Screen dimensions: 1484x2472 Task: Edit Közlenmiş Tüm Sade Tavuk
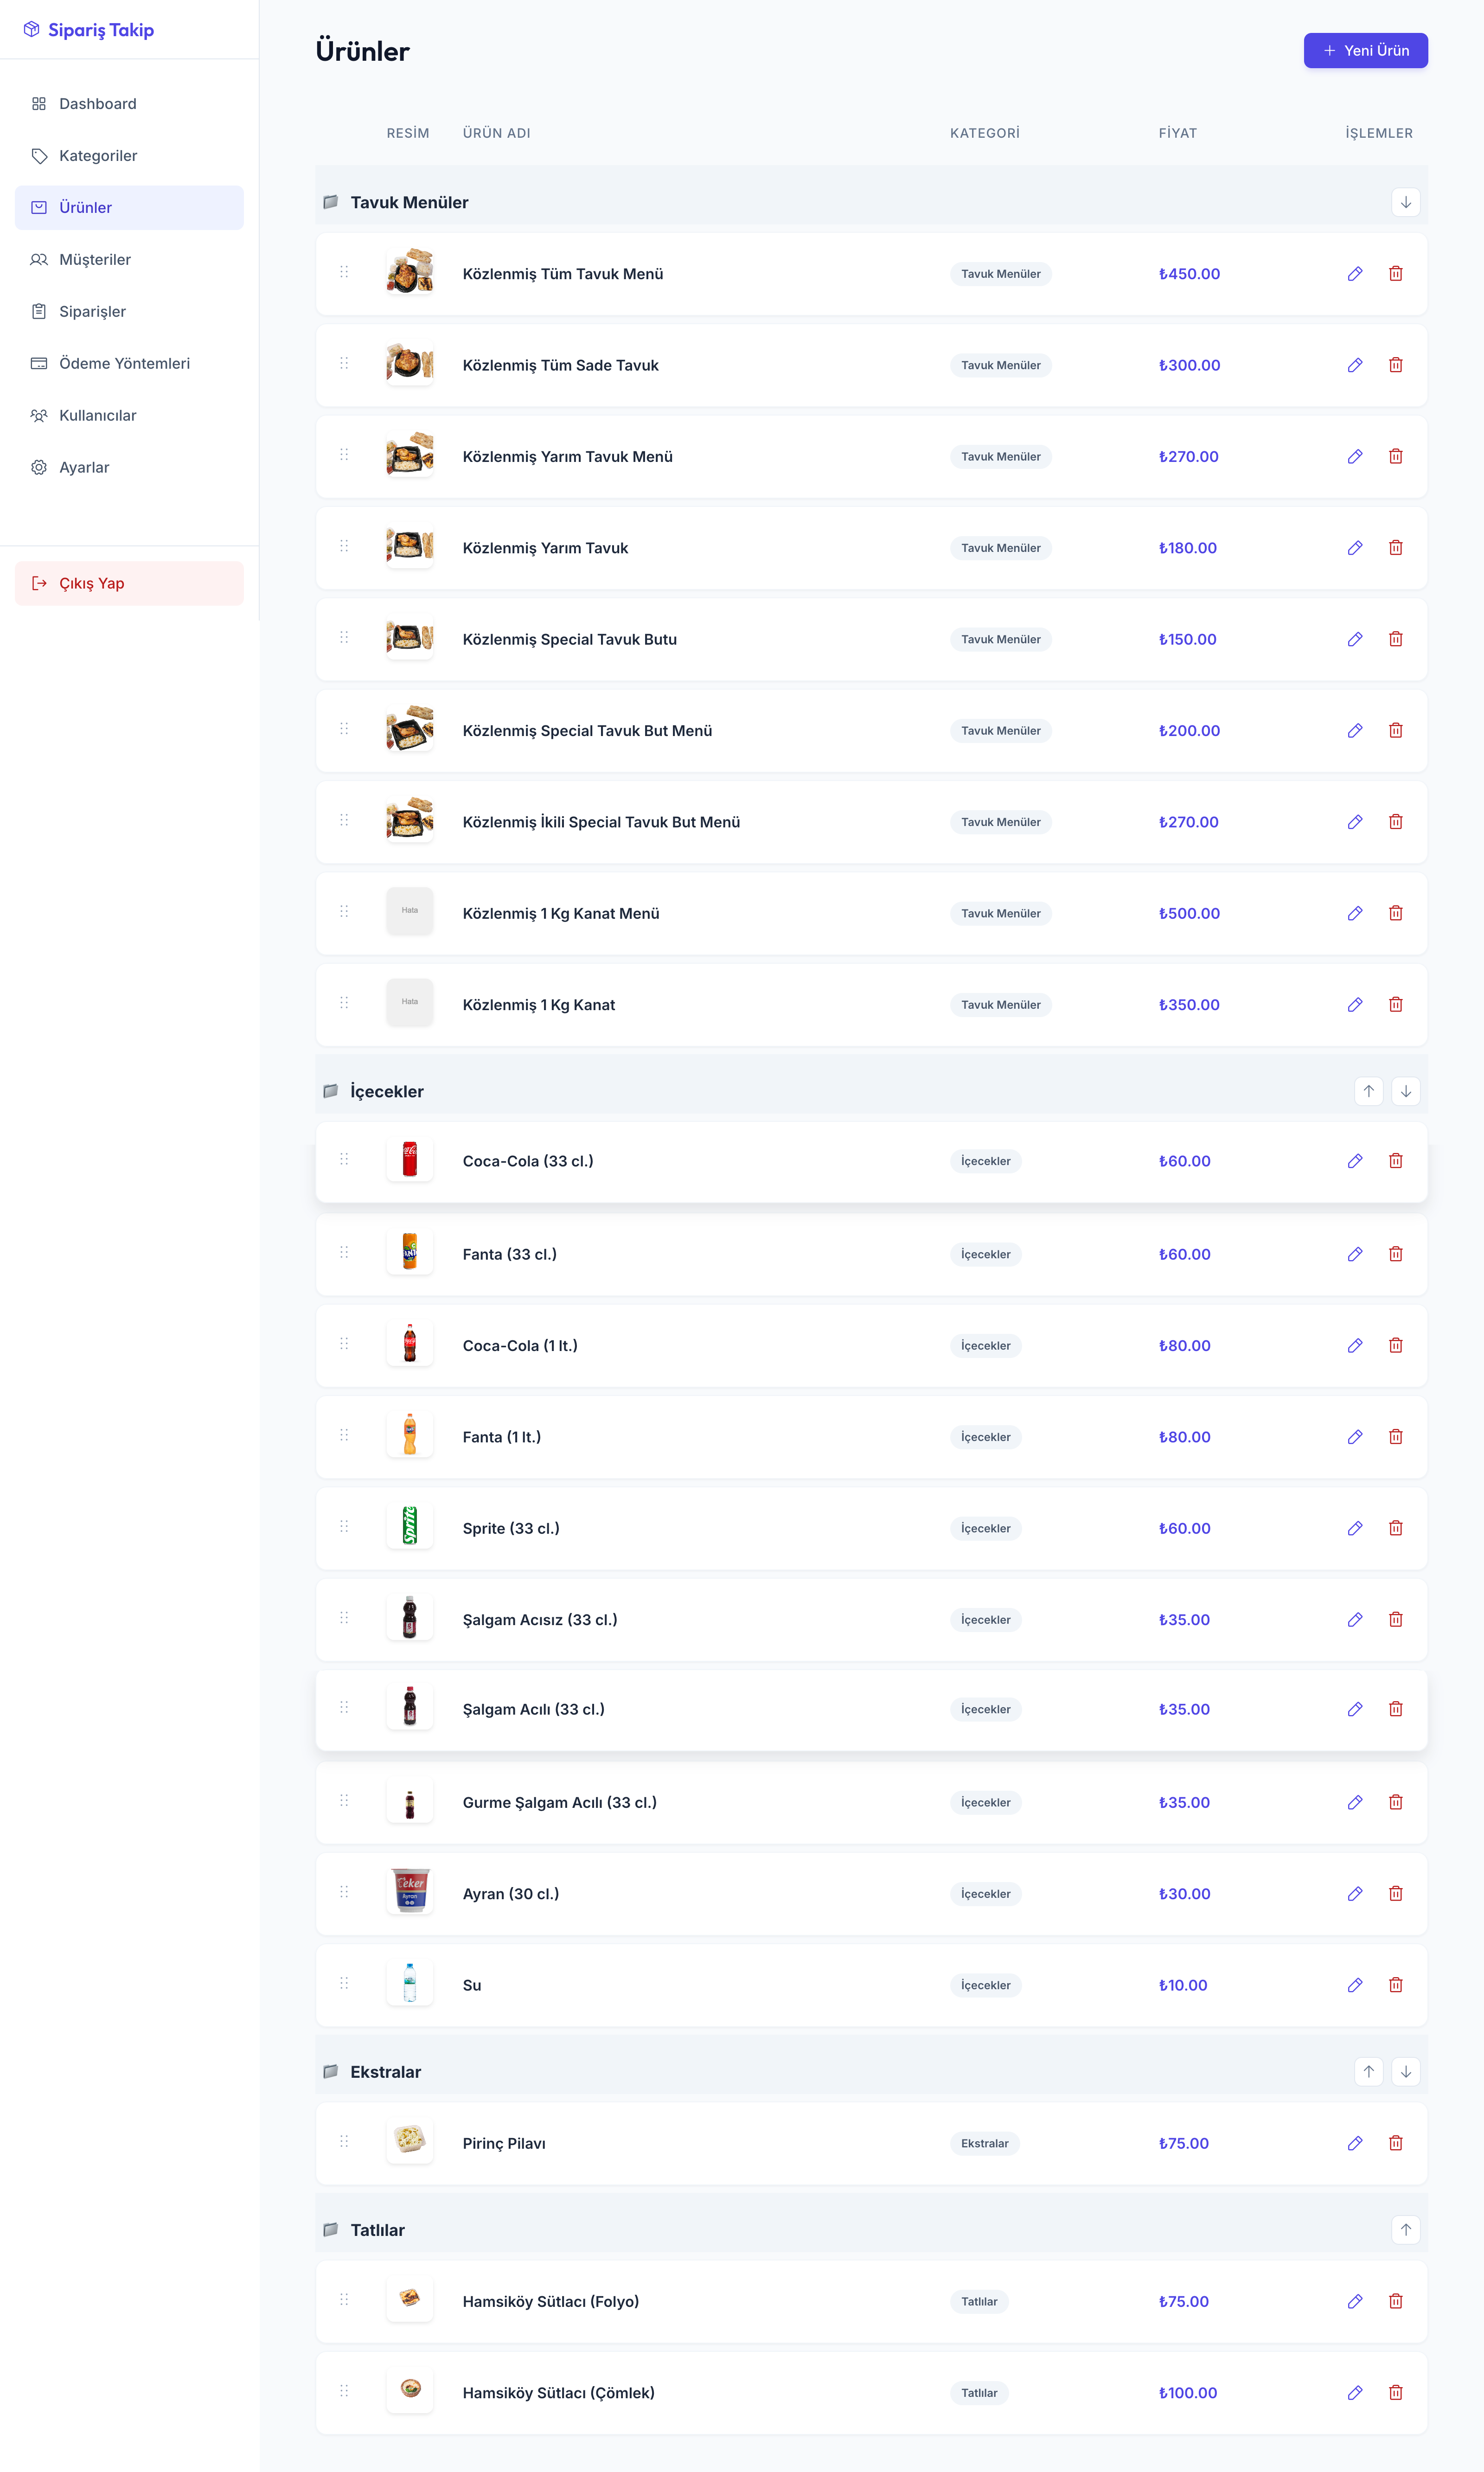[1355, 365]
